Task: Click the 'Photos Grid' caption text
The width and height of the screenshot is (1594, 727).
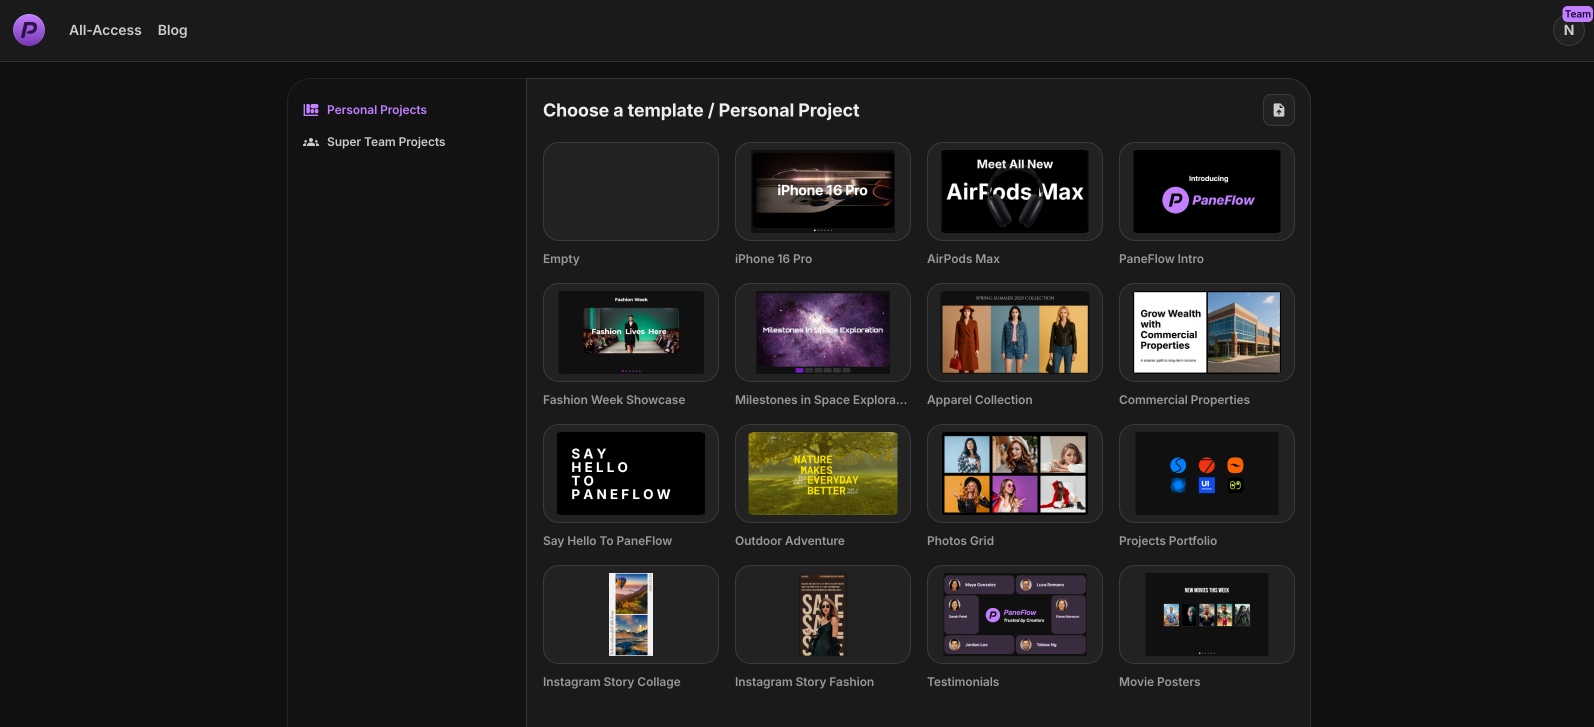Action: (960, 541)
